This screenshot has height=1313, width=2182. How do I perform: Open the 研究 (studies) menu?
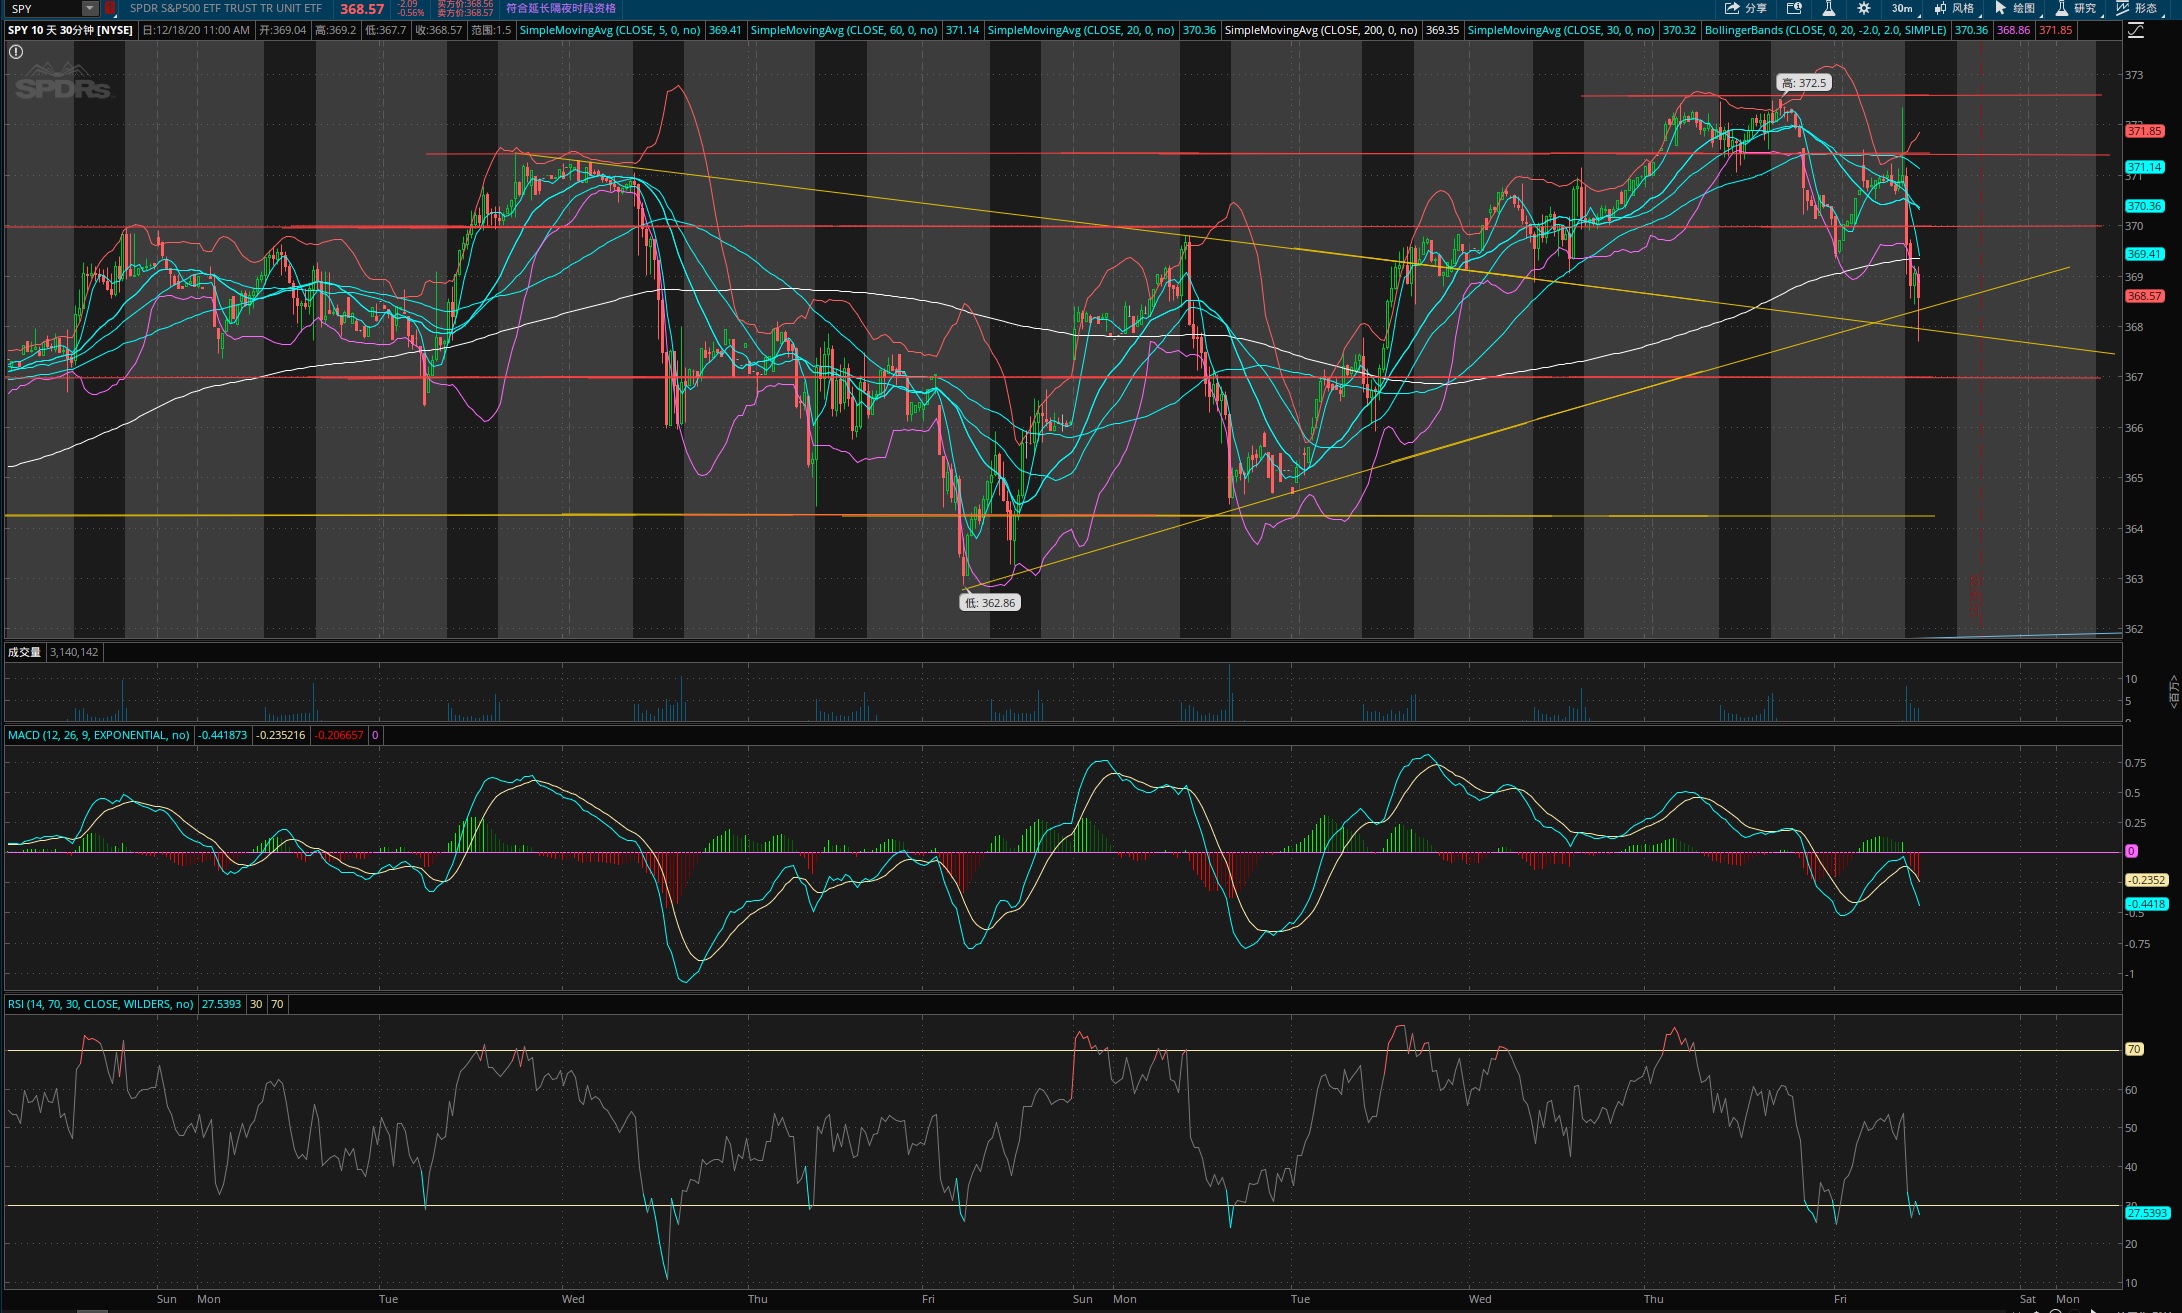click(2076, 8)
